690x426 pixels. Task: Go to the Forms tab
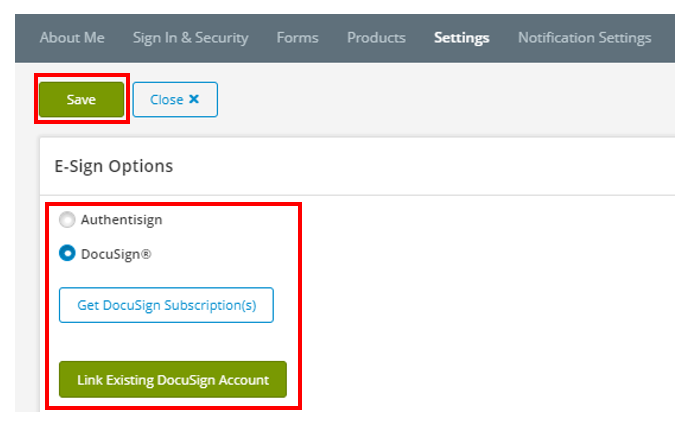[297, 38]
